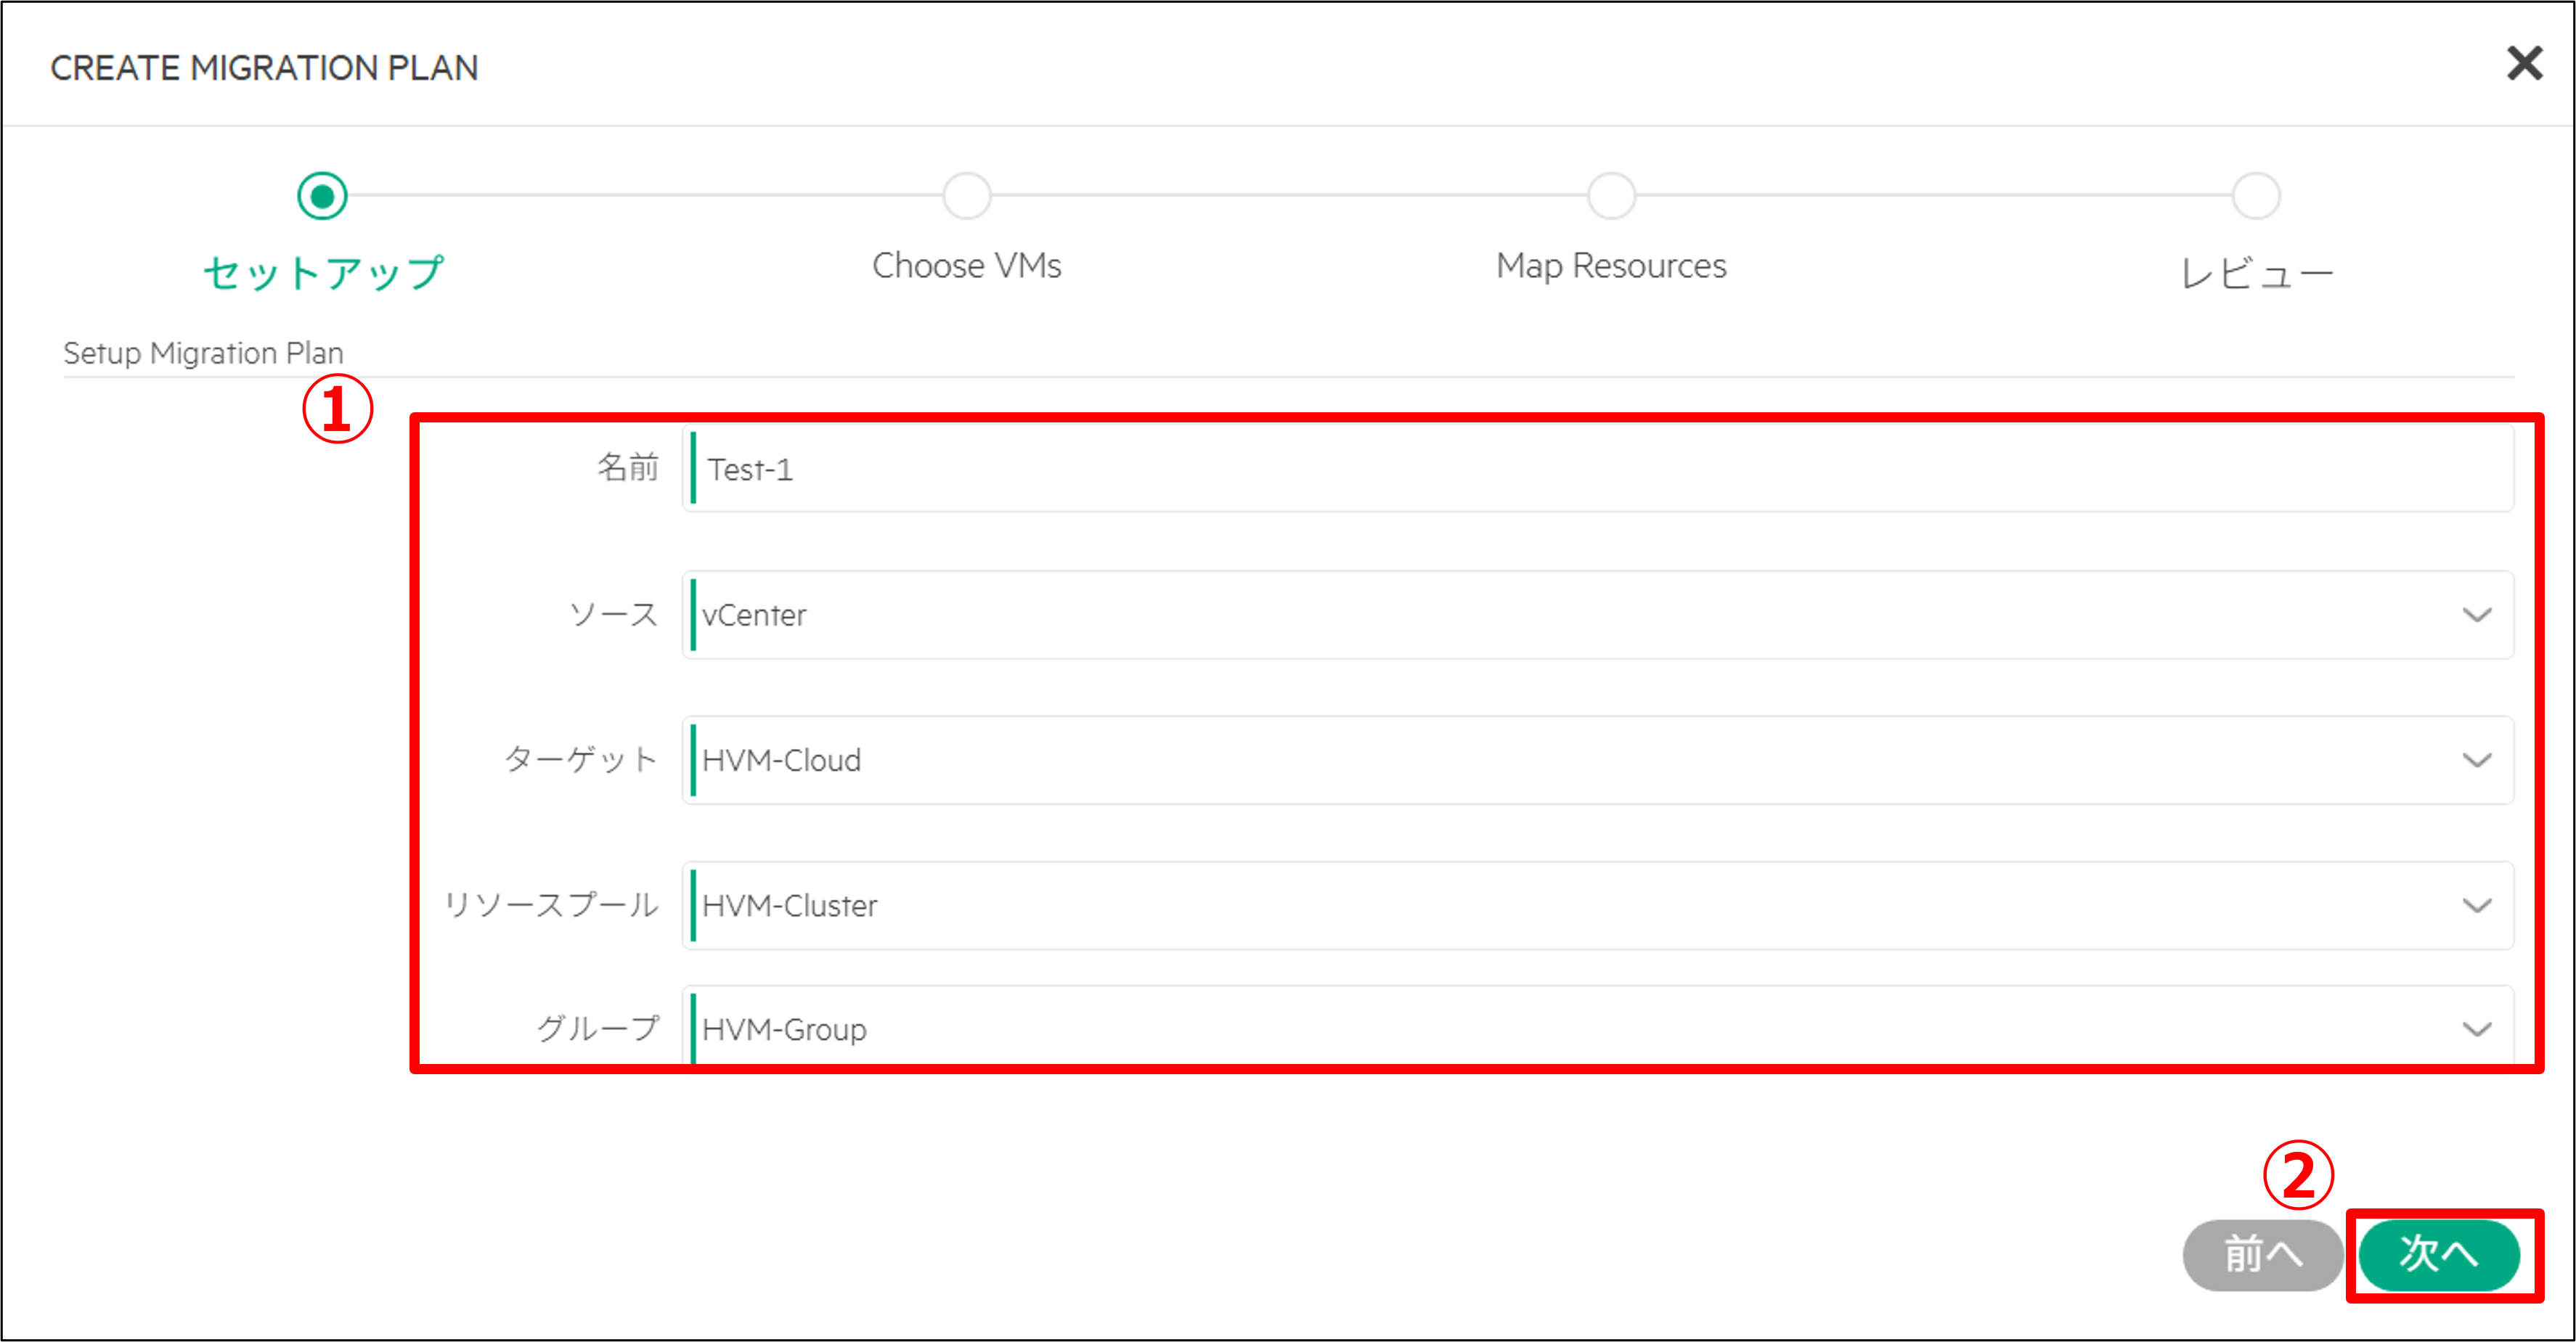Screen dimensions: 2576x1342
Task: Expand the グループ dropdown arrow
Action: tap(2476, 1029)
